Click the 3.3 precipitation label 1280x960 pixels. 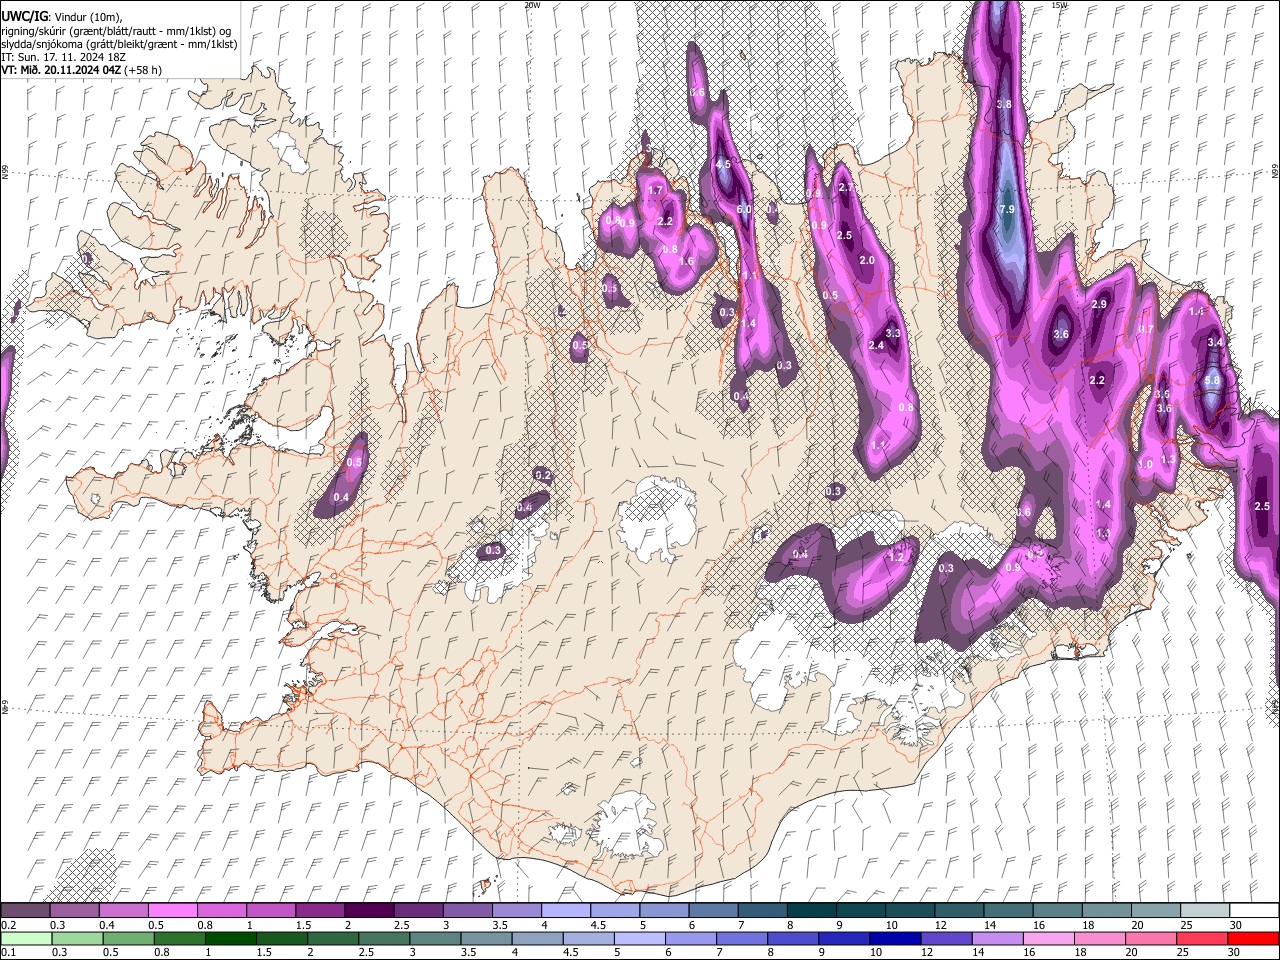893,333
